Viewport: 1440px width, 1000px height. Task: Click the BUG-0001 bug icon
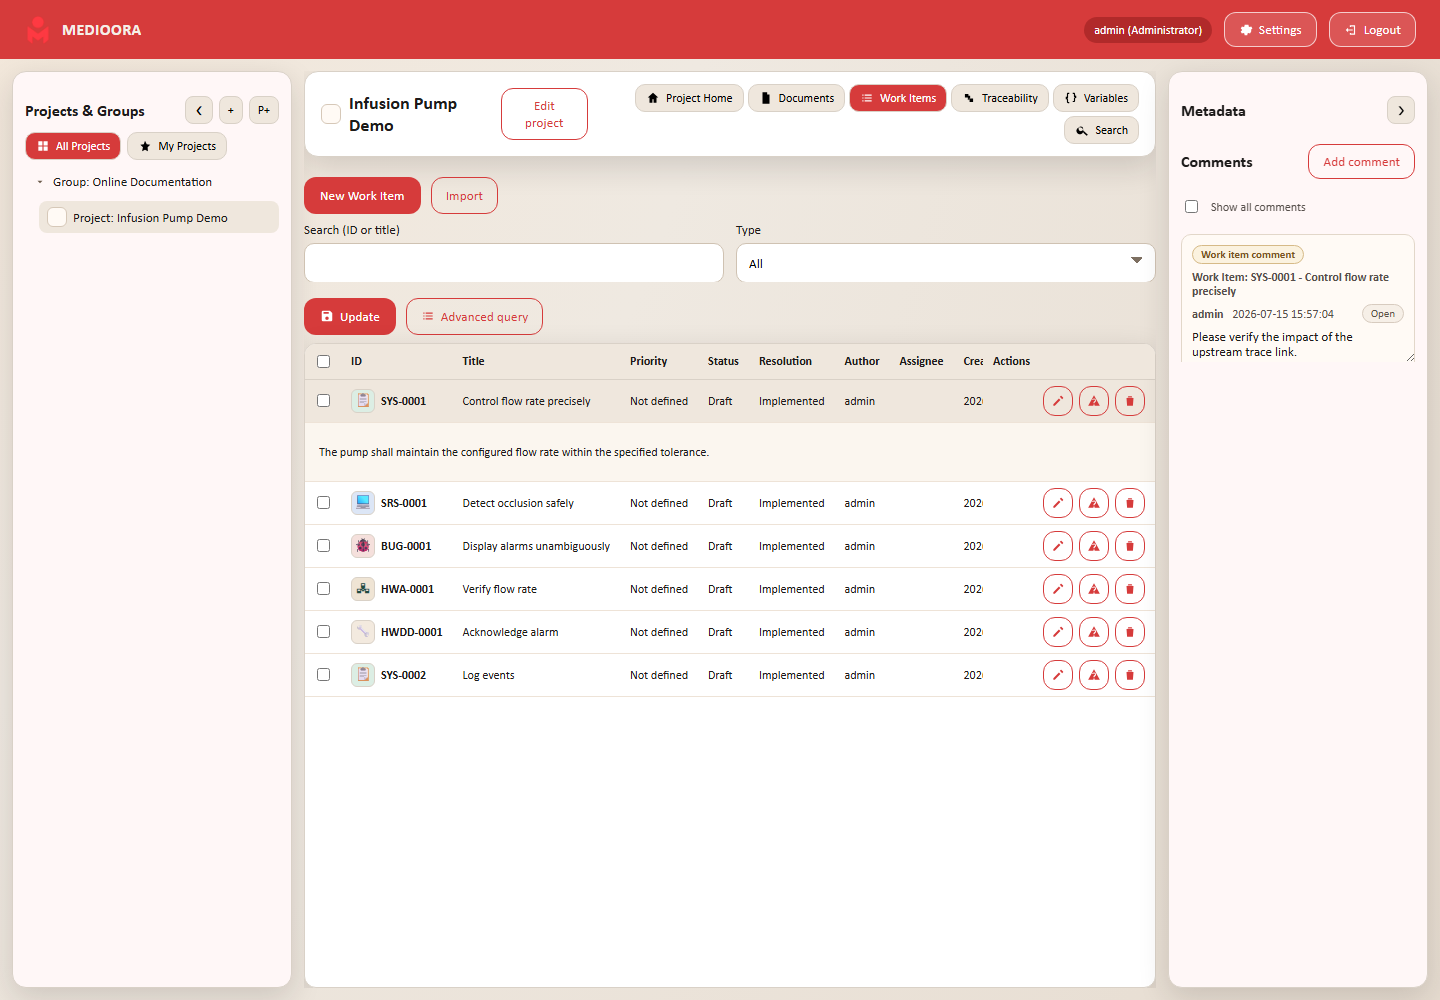[x=363, y=546]
